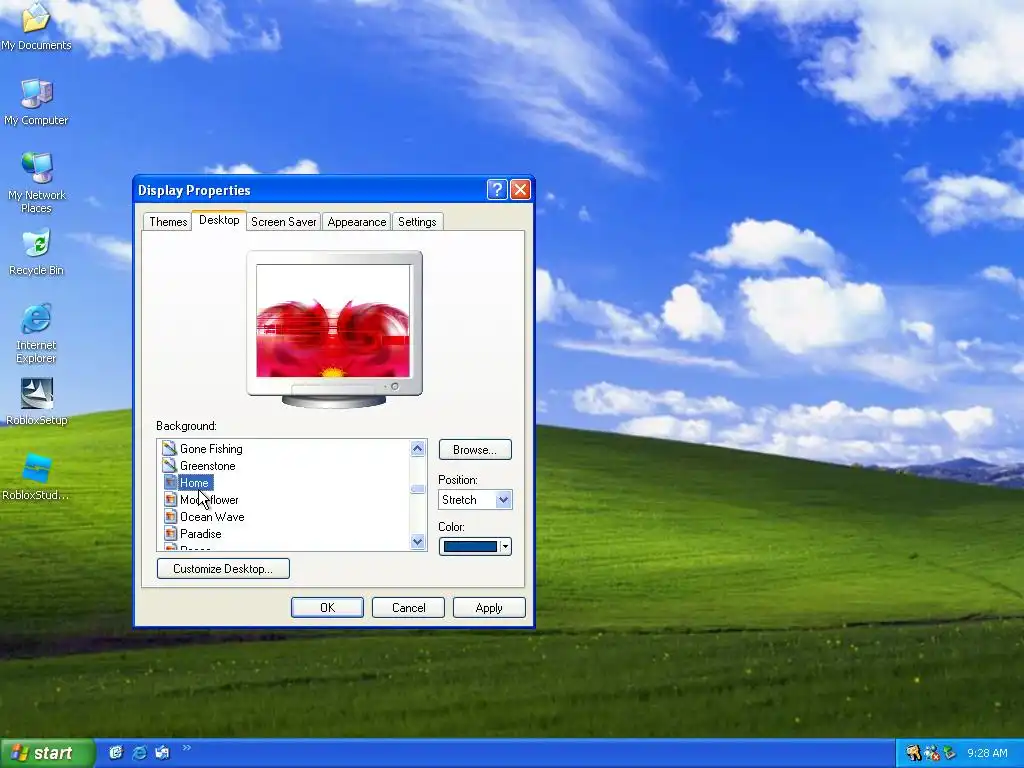Click the Display Properties help question button

pyautogui.click(x=496, y=190)
